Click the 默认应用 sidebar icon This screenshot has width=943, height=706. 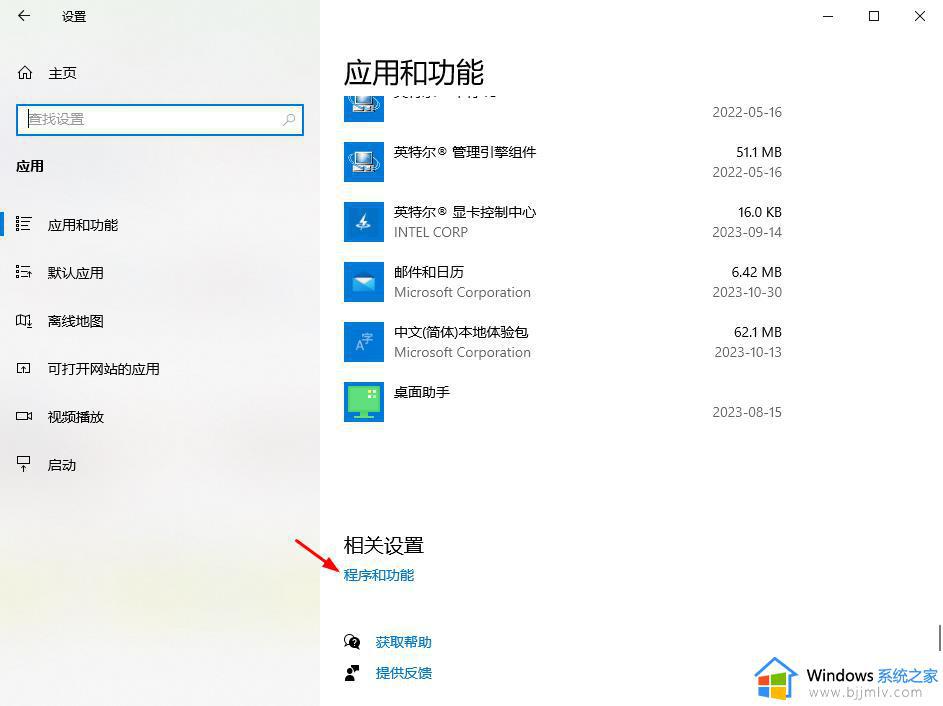(23, 272)
